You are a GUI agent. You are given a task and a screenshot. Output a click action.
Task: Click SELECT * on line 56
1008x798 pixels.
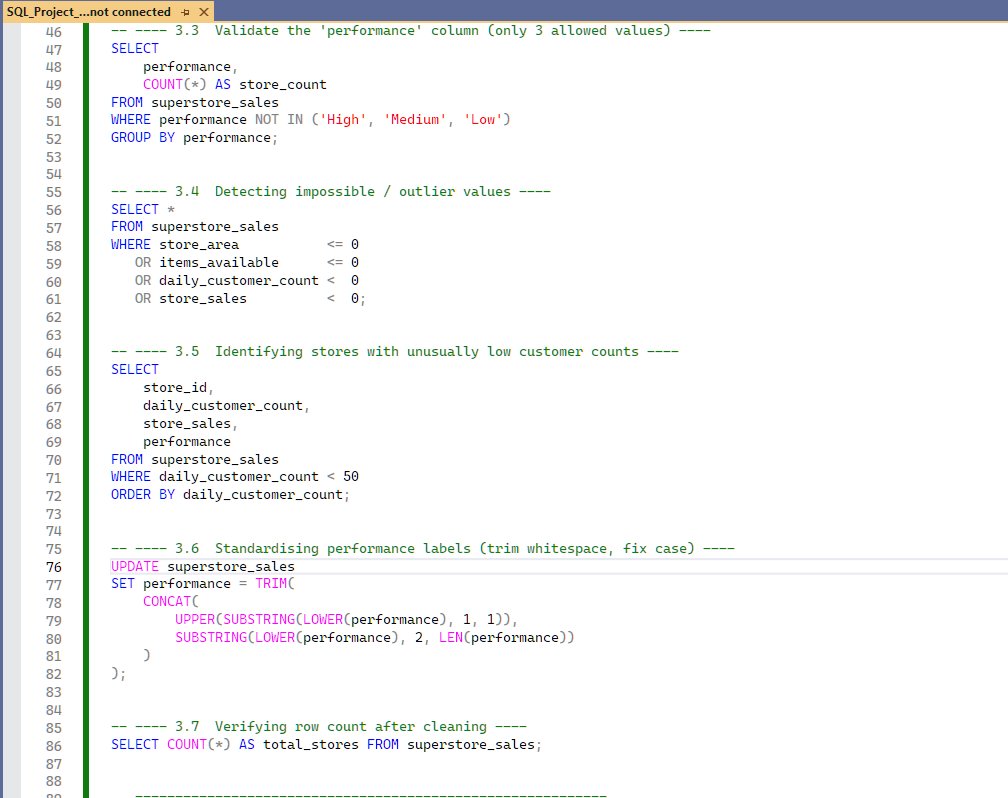coord(143,209)
